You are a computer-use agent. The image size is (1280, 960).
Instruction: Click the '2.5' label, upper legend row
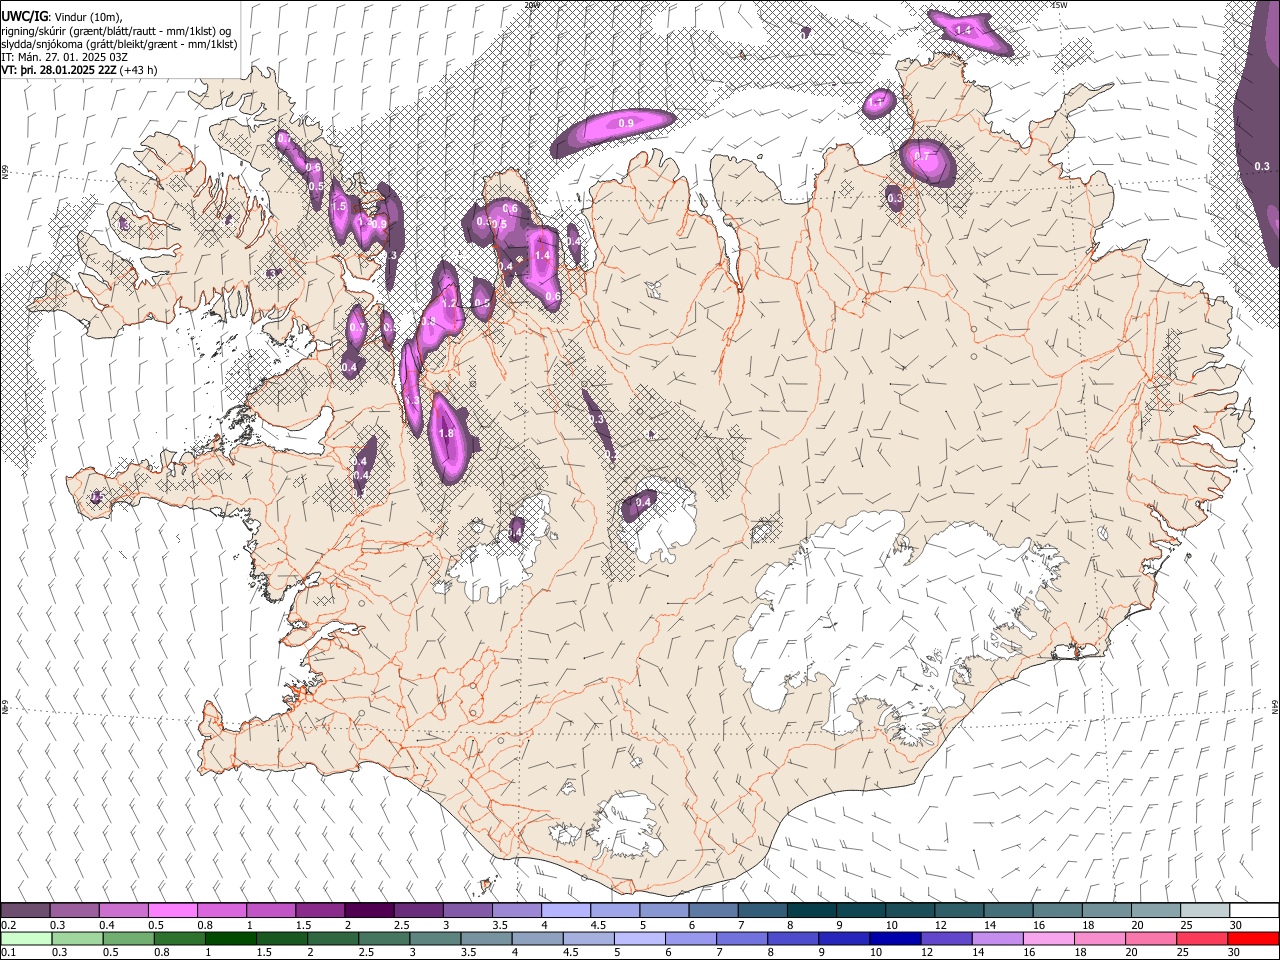coord(401,925)
